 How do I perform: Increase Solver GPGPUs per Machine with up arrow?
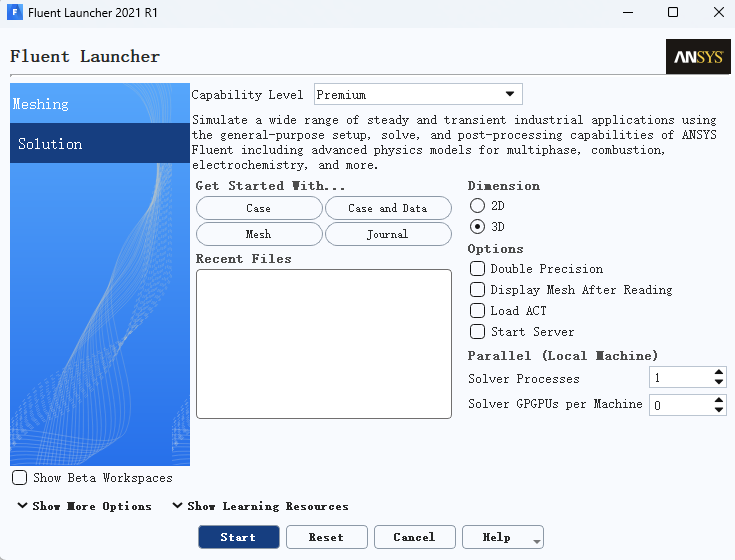pos(719,400)
